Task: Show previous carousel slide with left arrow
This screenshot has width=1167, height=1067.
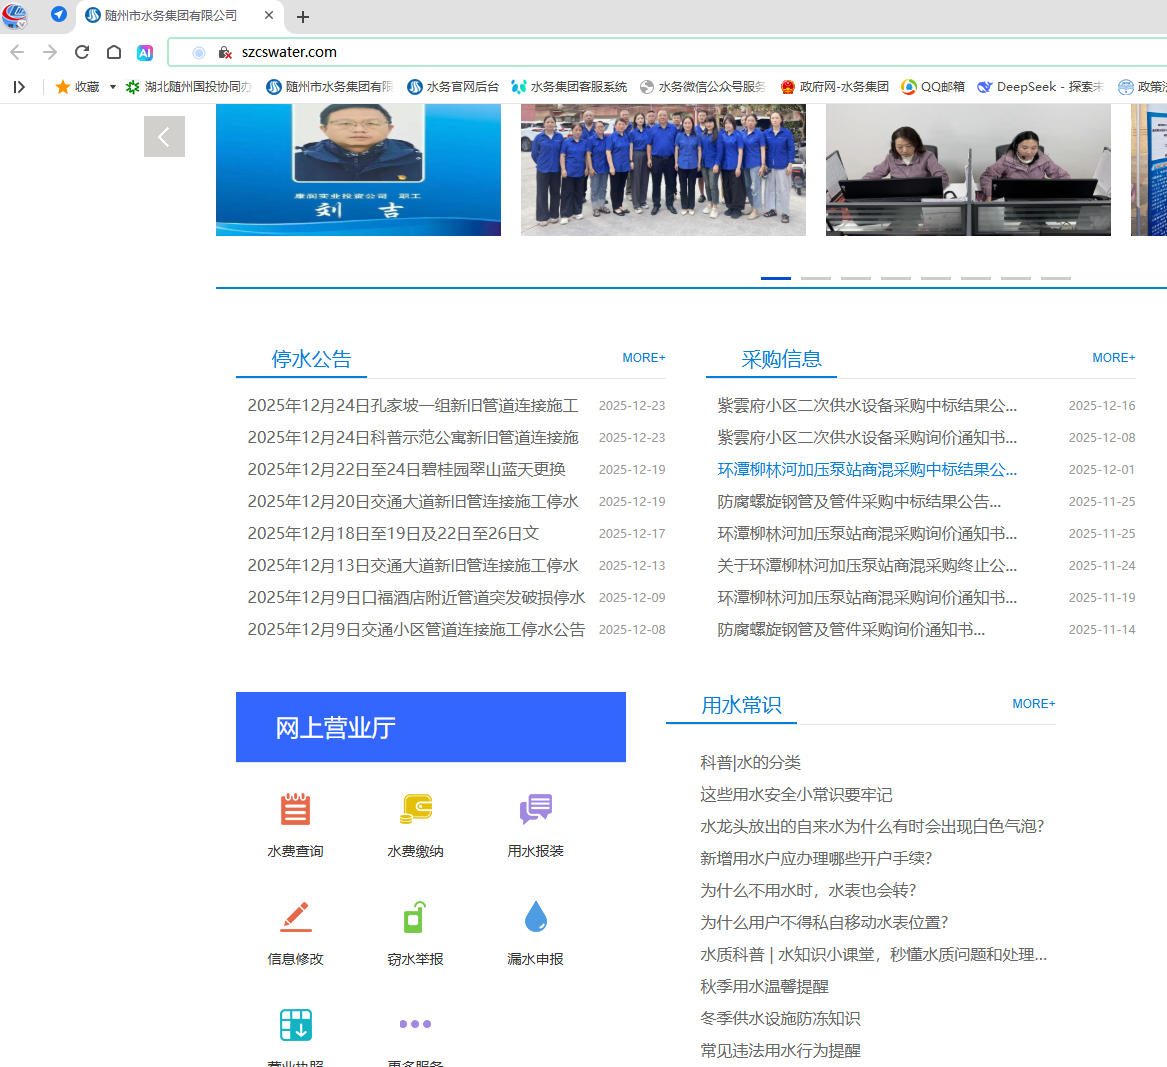Action: tap(164, 136)
